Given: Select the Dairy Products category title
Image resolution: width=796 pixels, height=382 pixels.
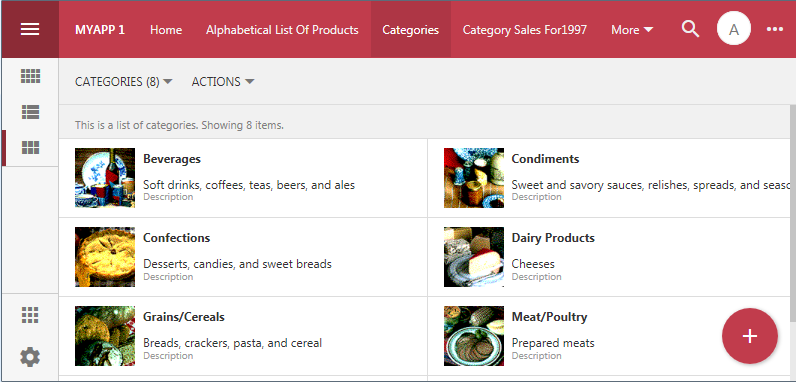Looking at the screenshot, I should [553, 238].
